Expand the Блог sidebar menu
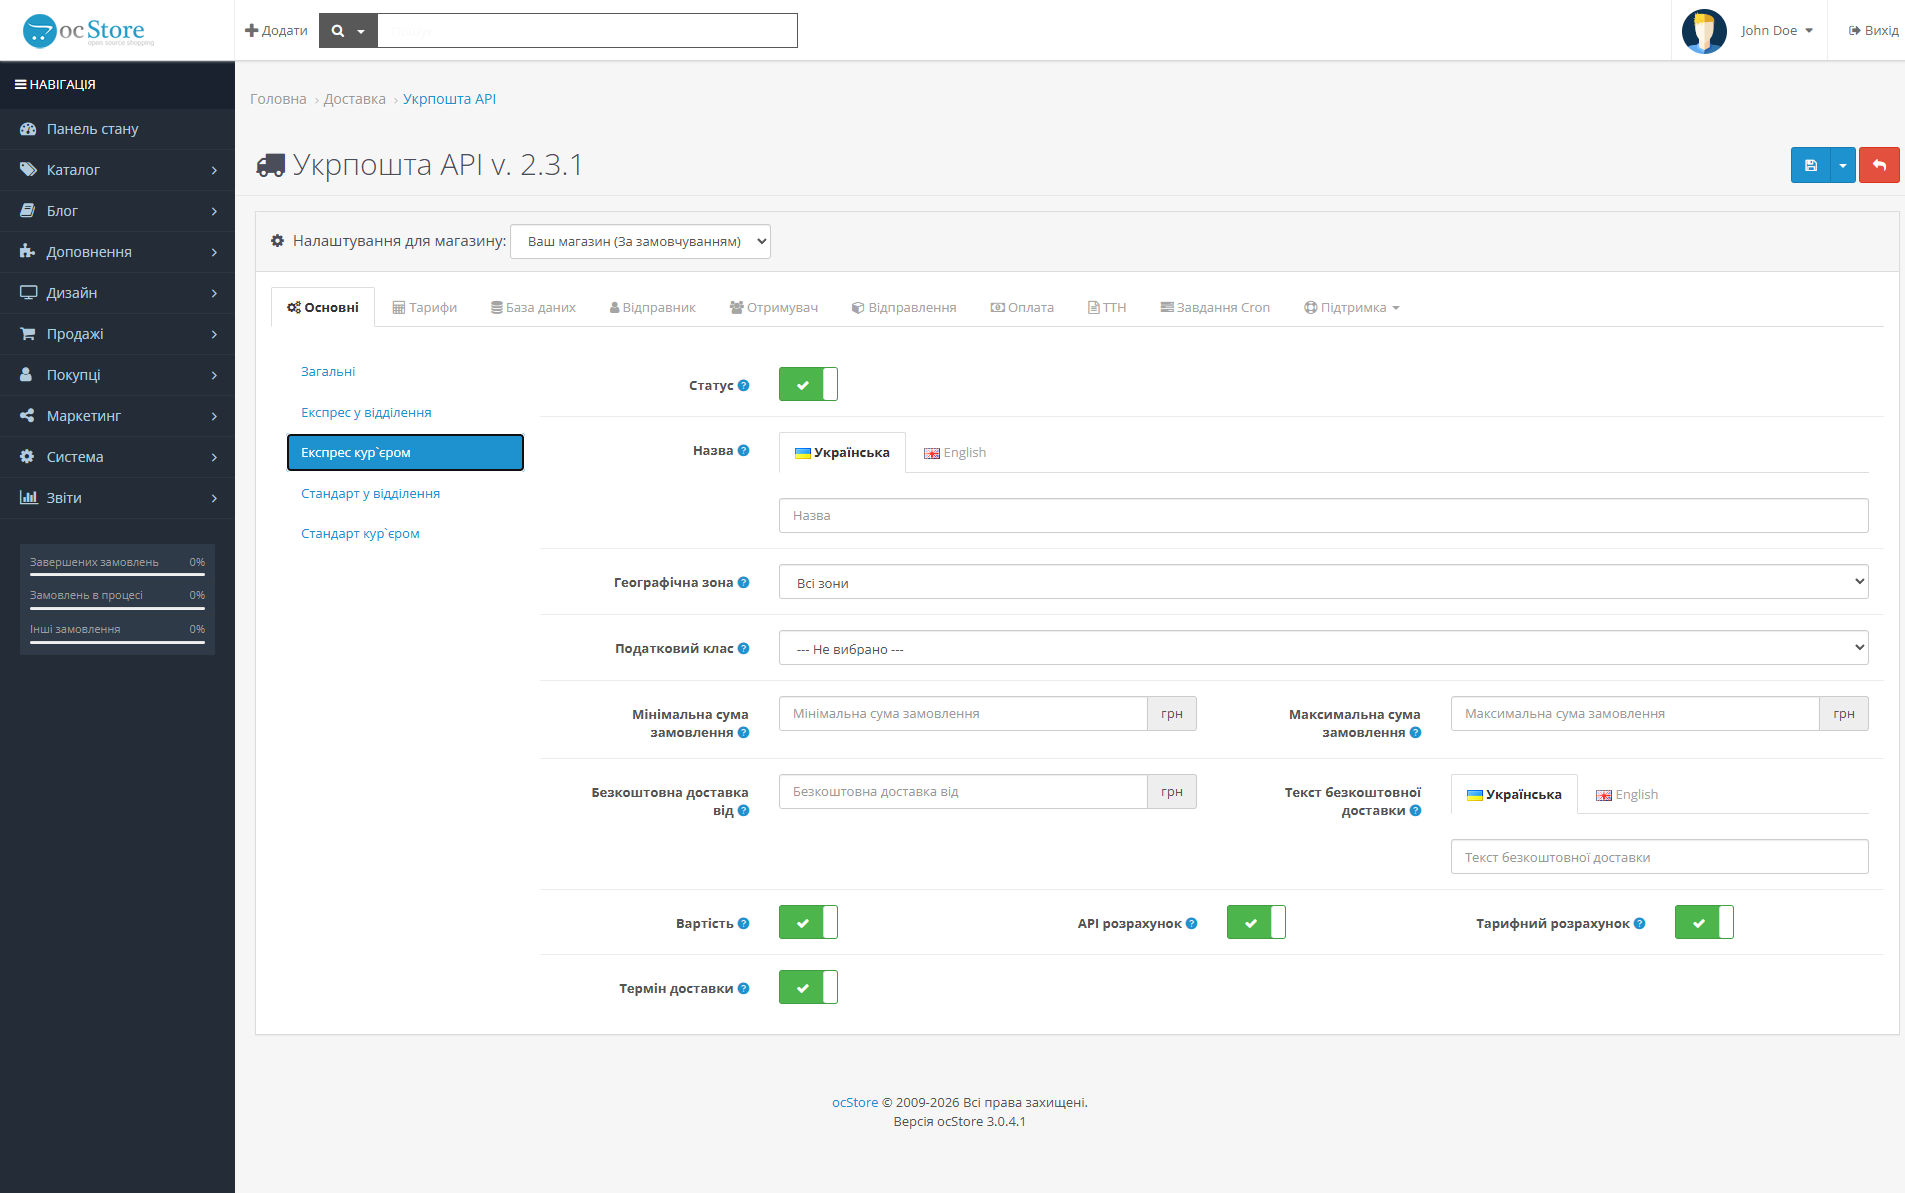Screen dimensions: 1905x1193 pyautogui.click(x=117, y=211)
